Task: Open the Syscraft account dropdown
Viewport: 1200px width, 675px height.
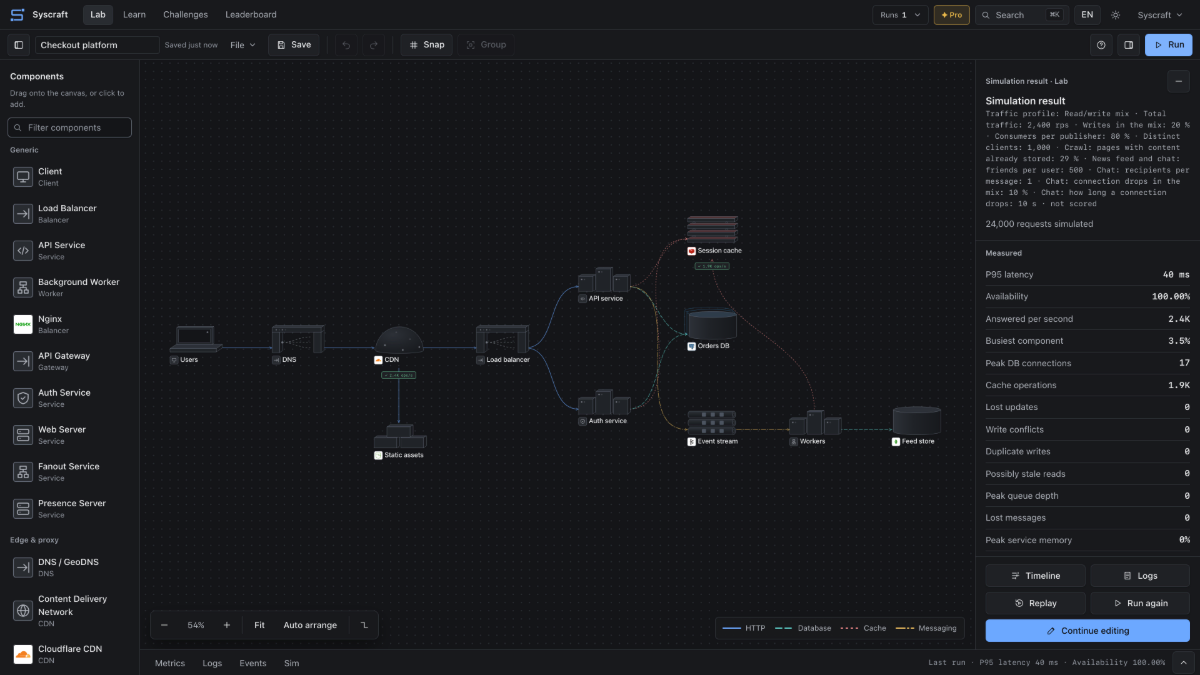Action: tap(1160, 15)
